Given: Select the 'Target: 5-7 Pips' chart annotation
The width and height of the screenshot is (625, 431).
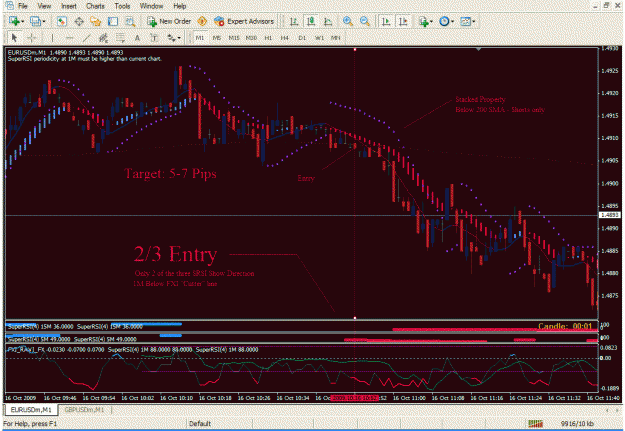Looking at the screenshot, I should click(x=170, y=173).
